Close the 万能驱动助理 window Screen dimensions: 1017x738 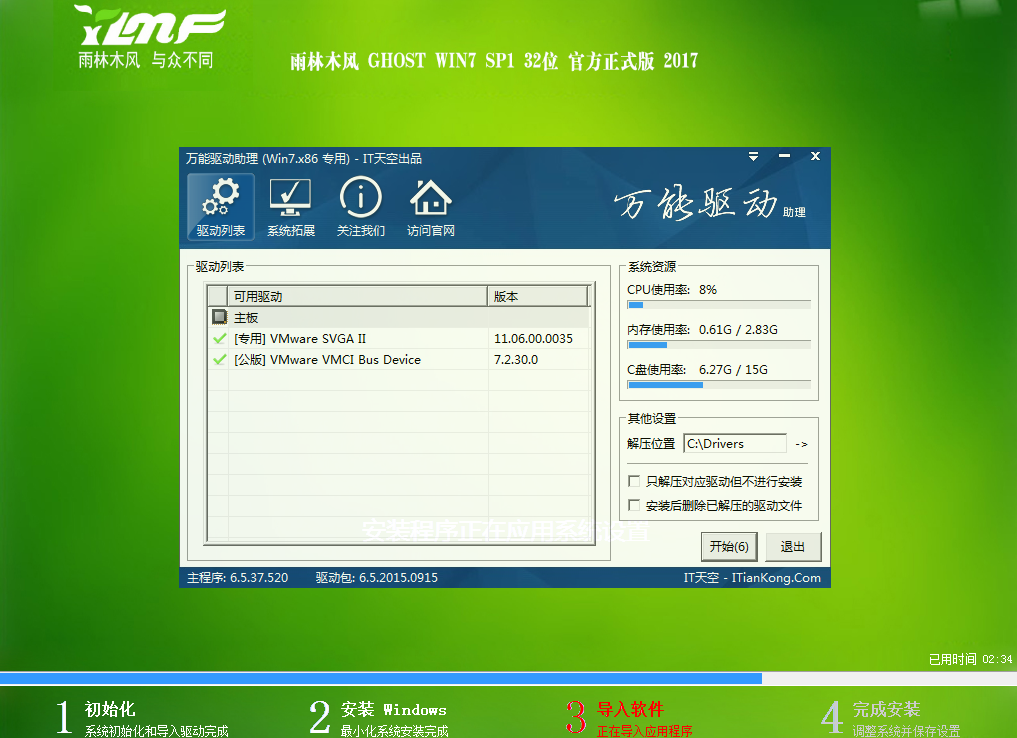point(815,156)
